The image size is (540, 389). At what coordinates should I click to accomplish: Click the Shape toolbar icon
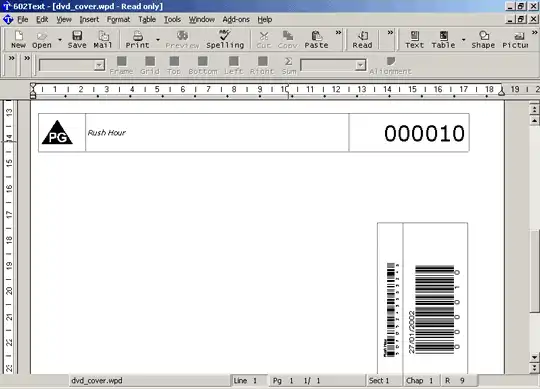(x=483, y=39)
